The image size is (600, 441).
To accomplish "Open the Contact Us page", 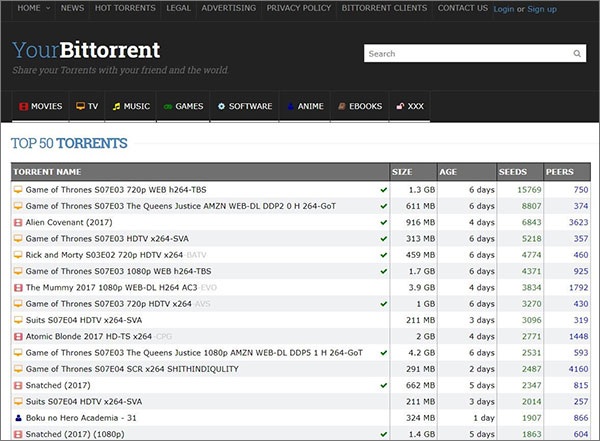I will (x=463, y=8).
